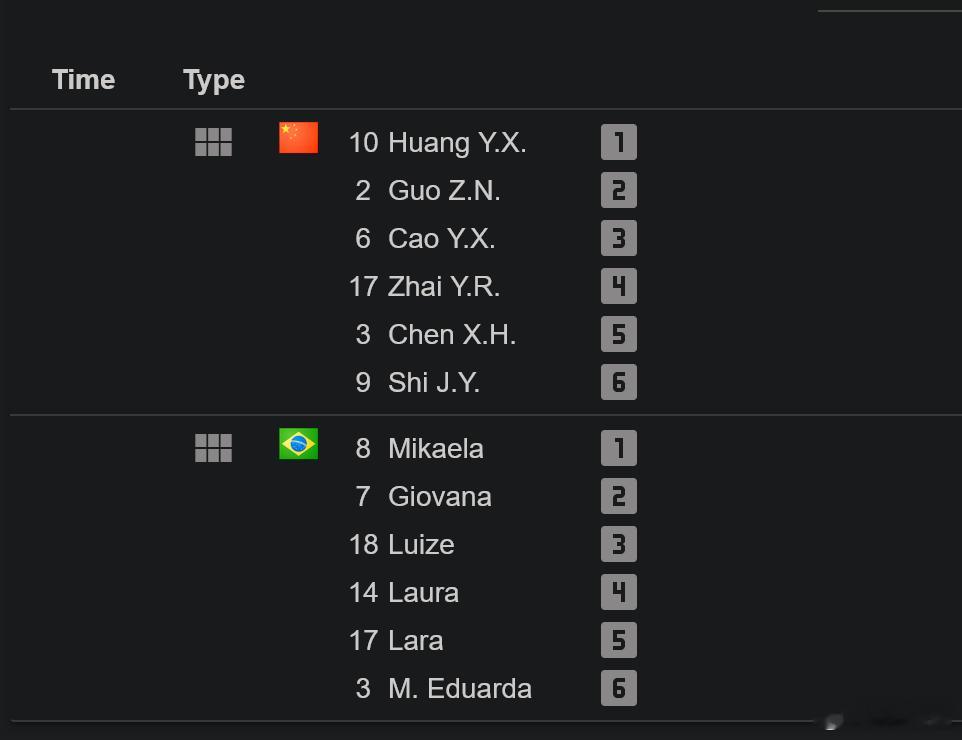Click position badge 1 next to Huang Y.X.
This screenshot has height=740, width=962.
pos(618,142)
